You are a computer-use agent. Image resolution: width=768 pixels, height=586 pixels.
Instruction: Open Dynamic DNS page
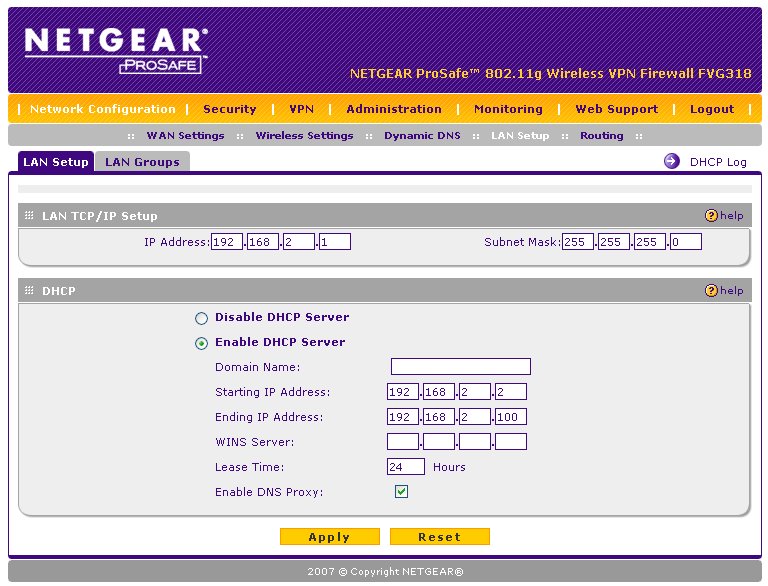(422, 135)
